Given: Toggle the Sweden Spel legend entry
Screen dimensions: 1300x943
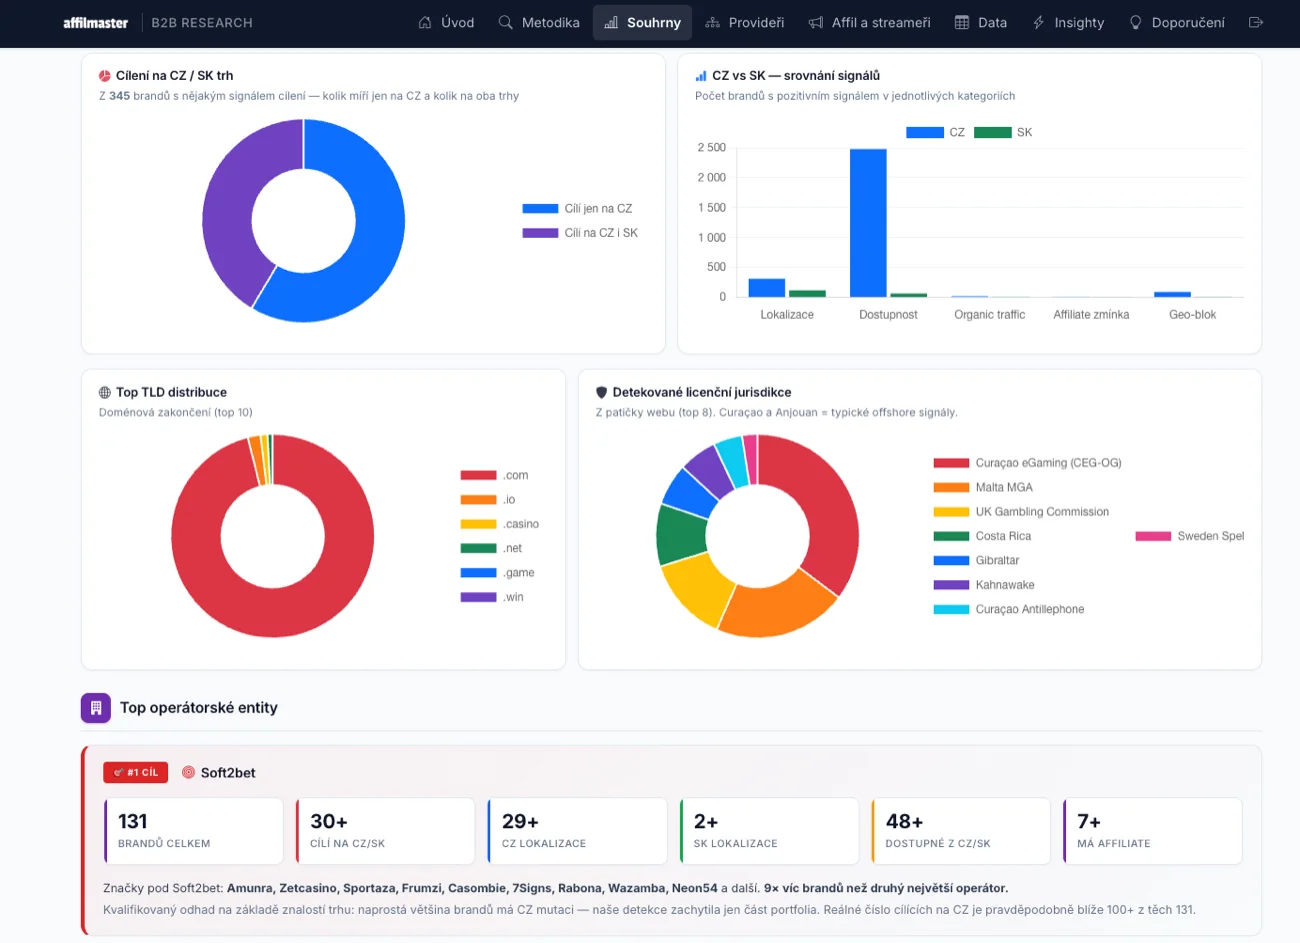Looking at the screenshot, I should 1190,536.
